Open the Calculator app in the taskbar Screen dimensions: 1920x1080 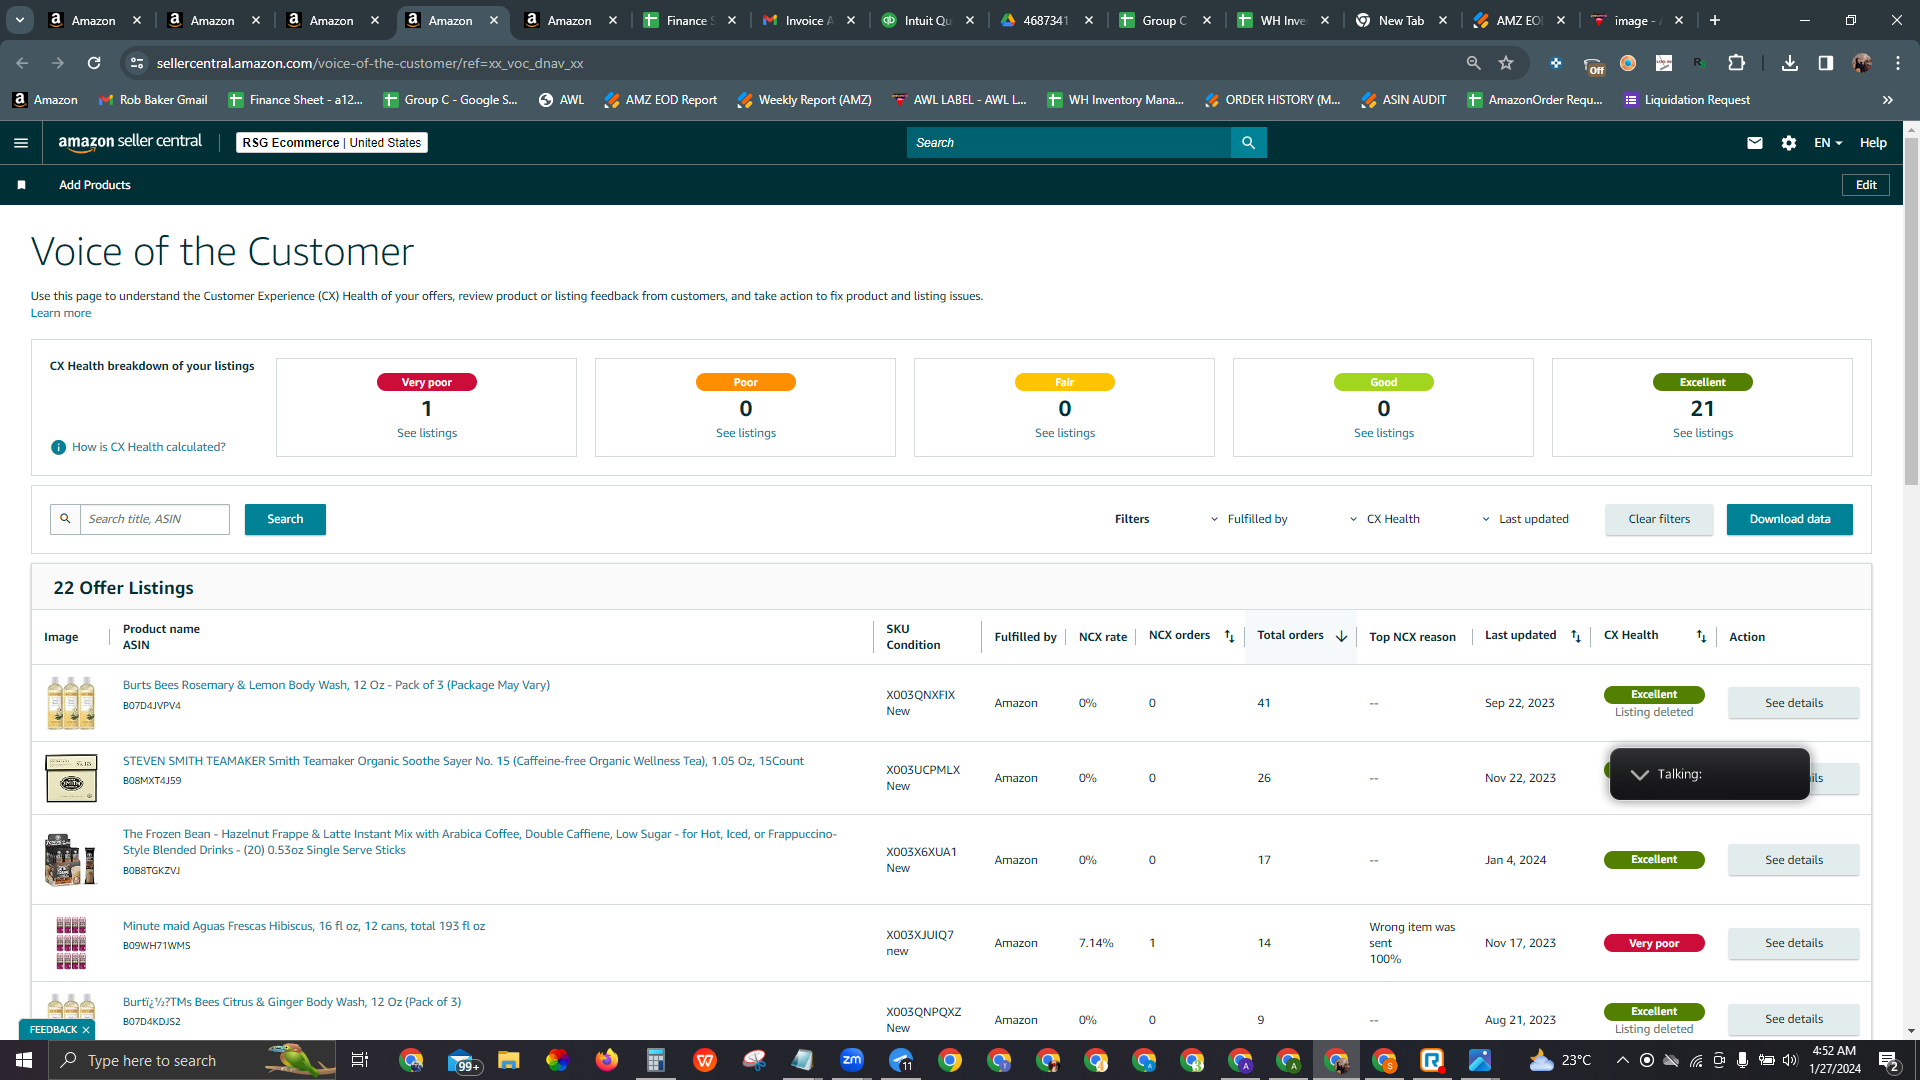click(x=656, y=1060)
